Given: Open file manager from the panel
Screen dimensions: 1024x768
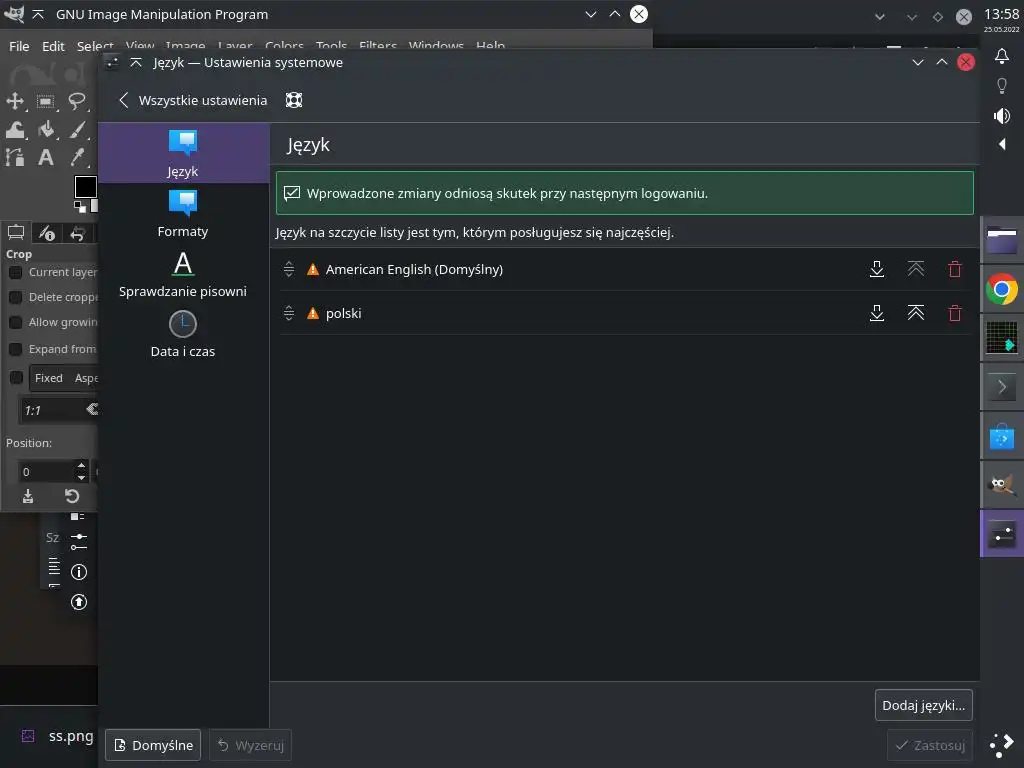Looking at the screenshot, I should (x=1002, y=240).
